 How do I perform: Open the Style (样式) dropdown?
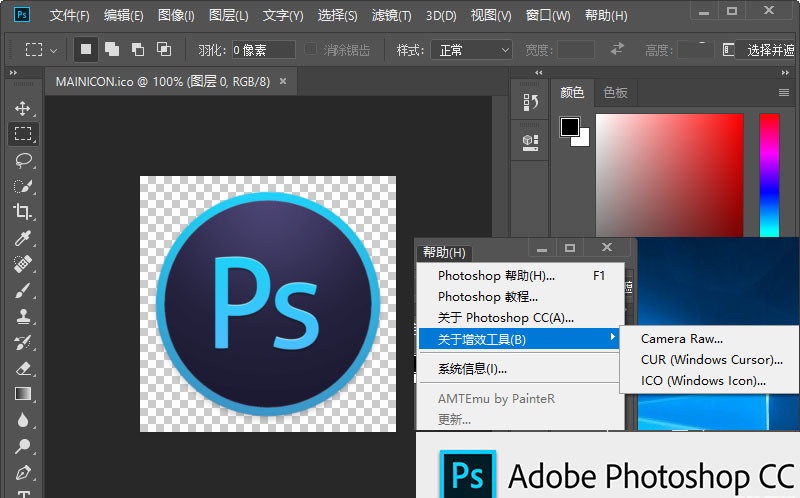pyautogui.click(x=471, y=50)
